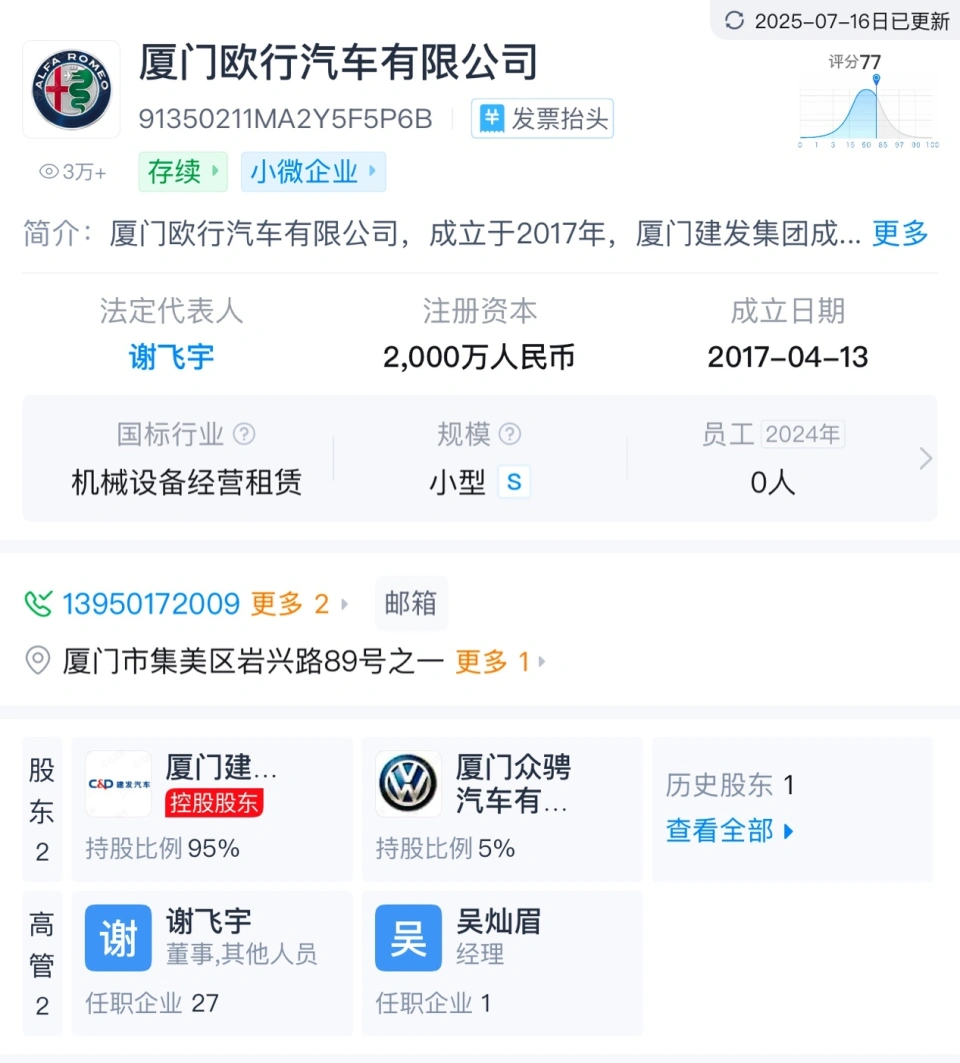Click the Alfa Romeo company logo
The width and height of the screenshot is (960, 1063).
click(x=71, y=89)
